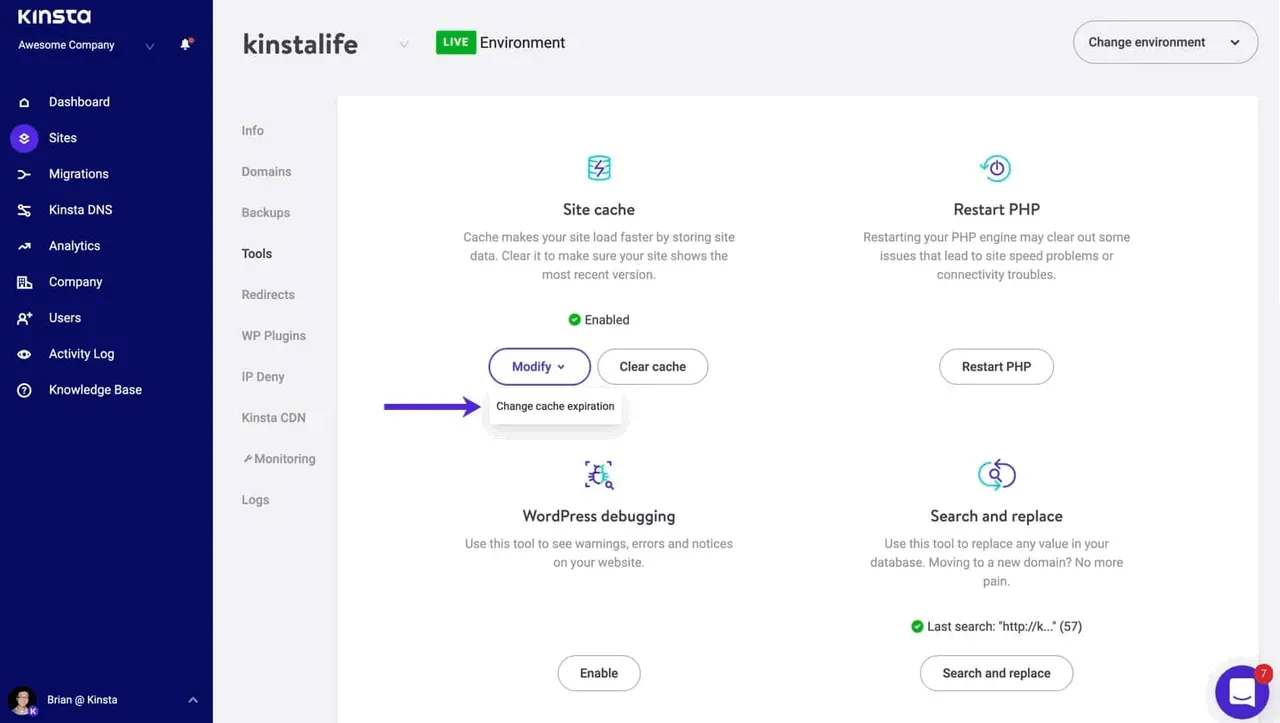
Task: Click the green Enabled check icon
Action: tap(574, 320)
